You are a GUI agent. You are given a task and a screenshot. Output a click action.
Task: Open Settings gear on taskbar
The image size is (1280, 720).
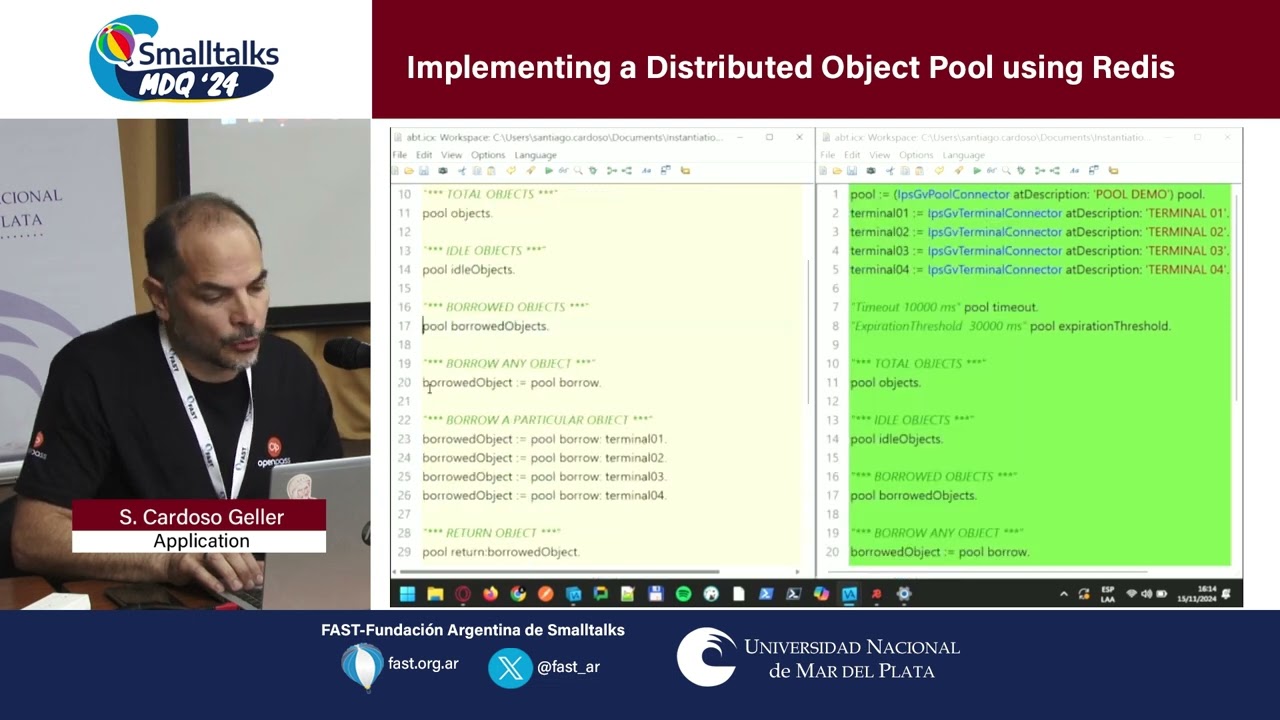pos(904,594)
